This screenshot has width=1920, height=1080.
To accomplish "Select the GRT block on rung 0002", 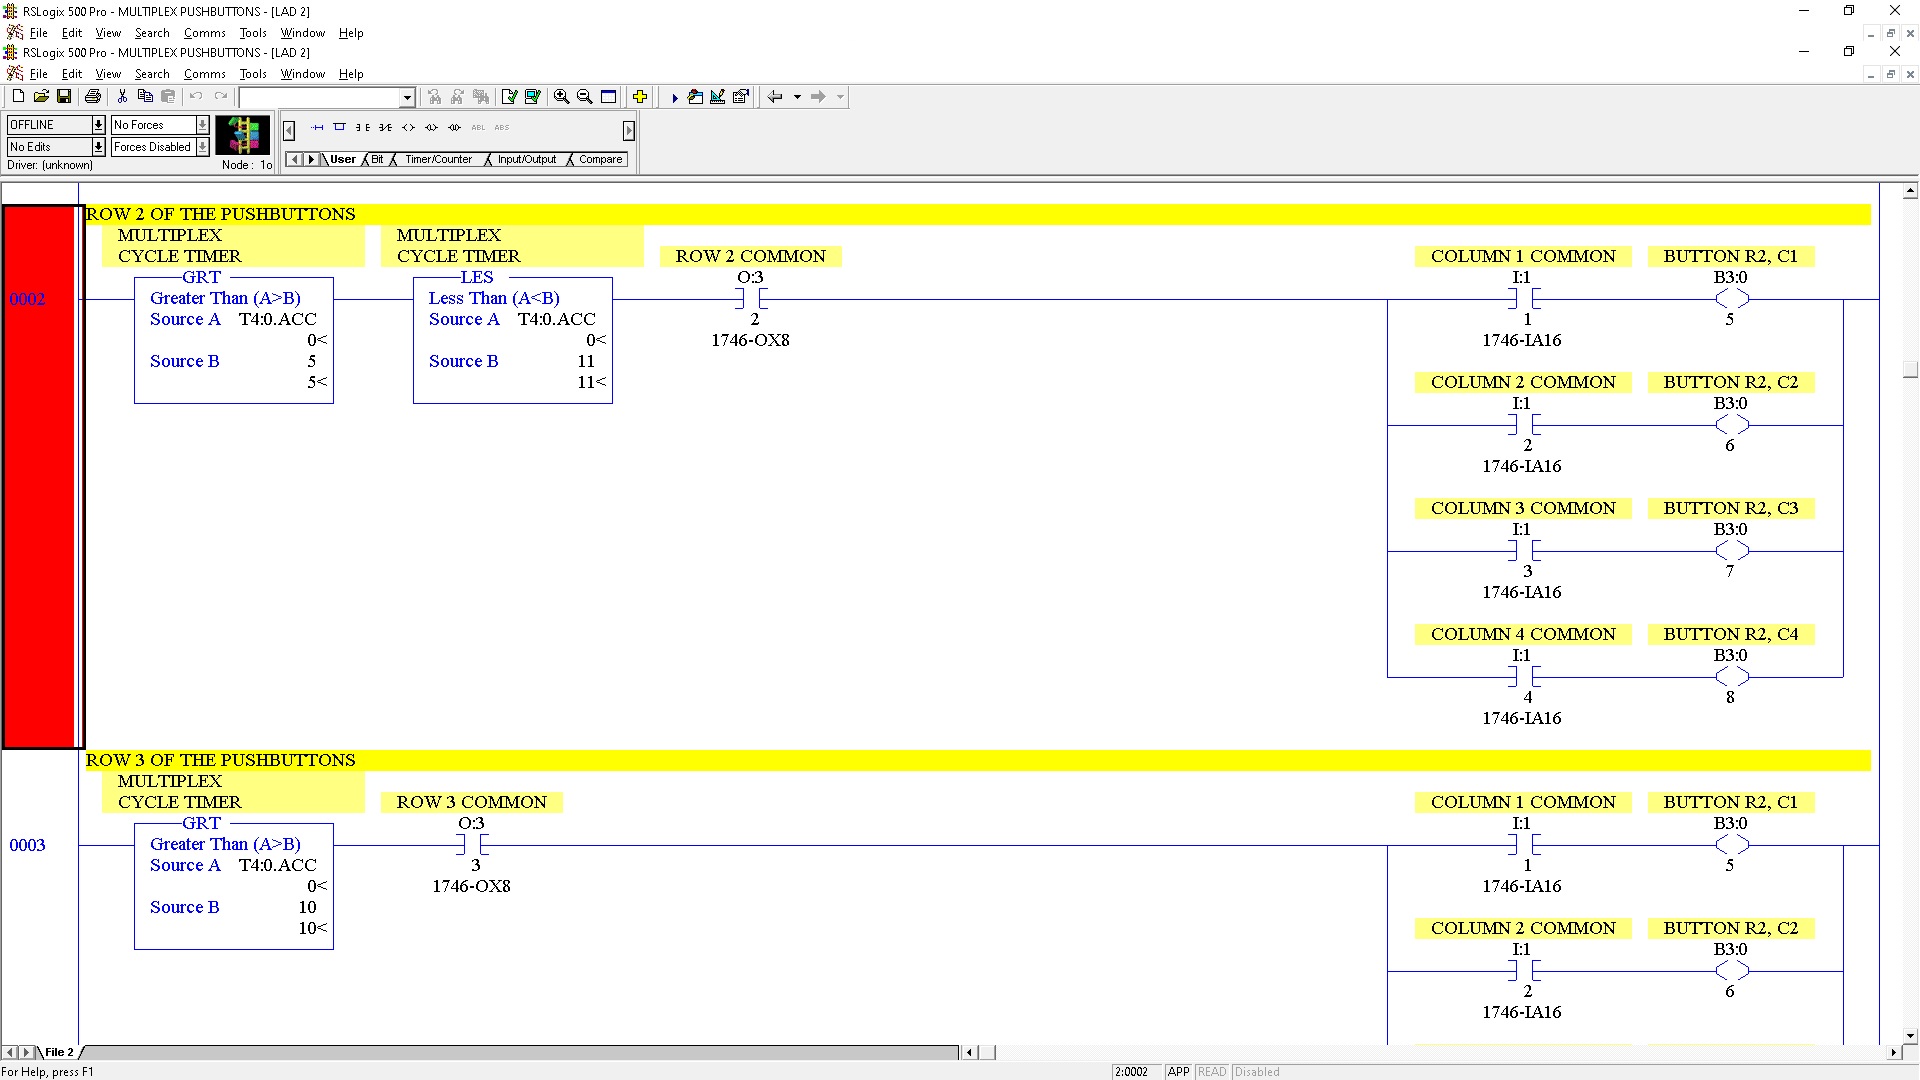I will click(x=234, y=340).
